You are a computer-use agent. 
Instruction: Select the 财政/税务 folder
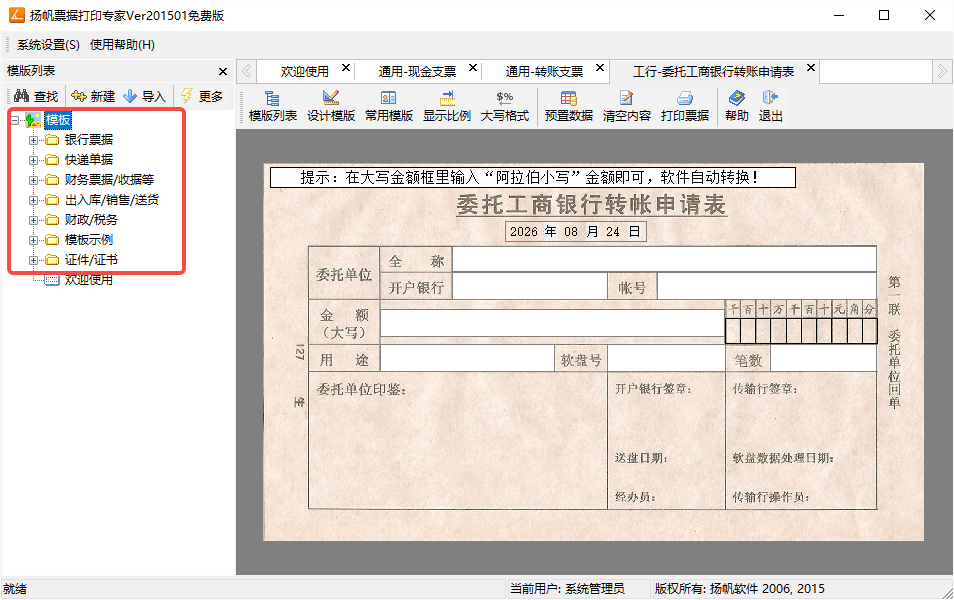tap(91, 220)
